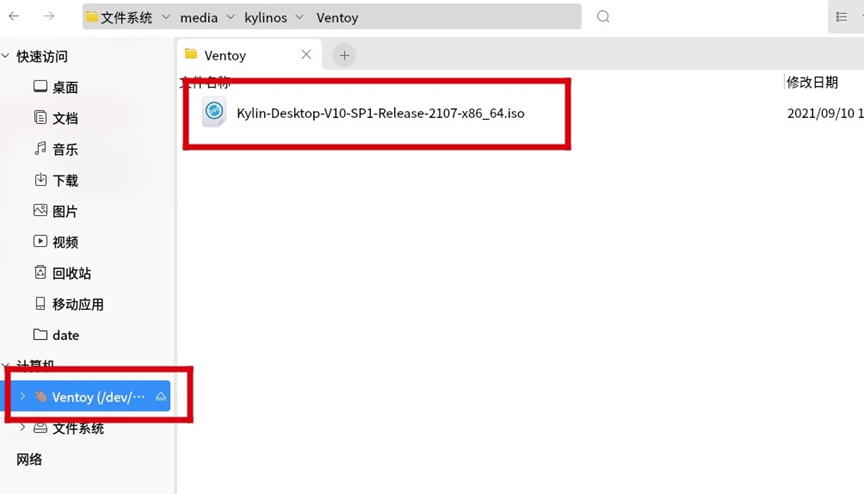Collapse the 快速访问 section
The width and height of the screenshot is (864, 494).
pyautogui.click(x=7, y=57)
